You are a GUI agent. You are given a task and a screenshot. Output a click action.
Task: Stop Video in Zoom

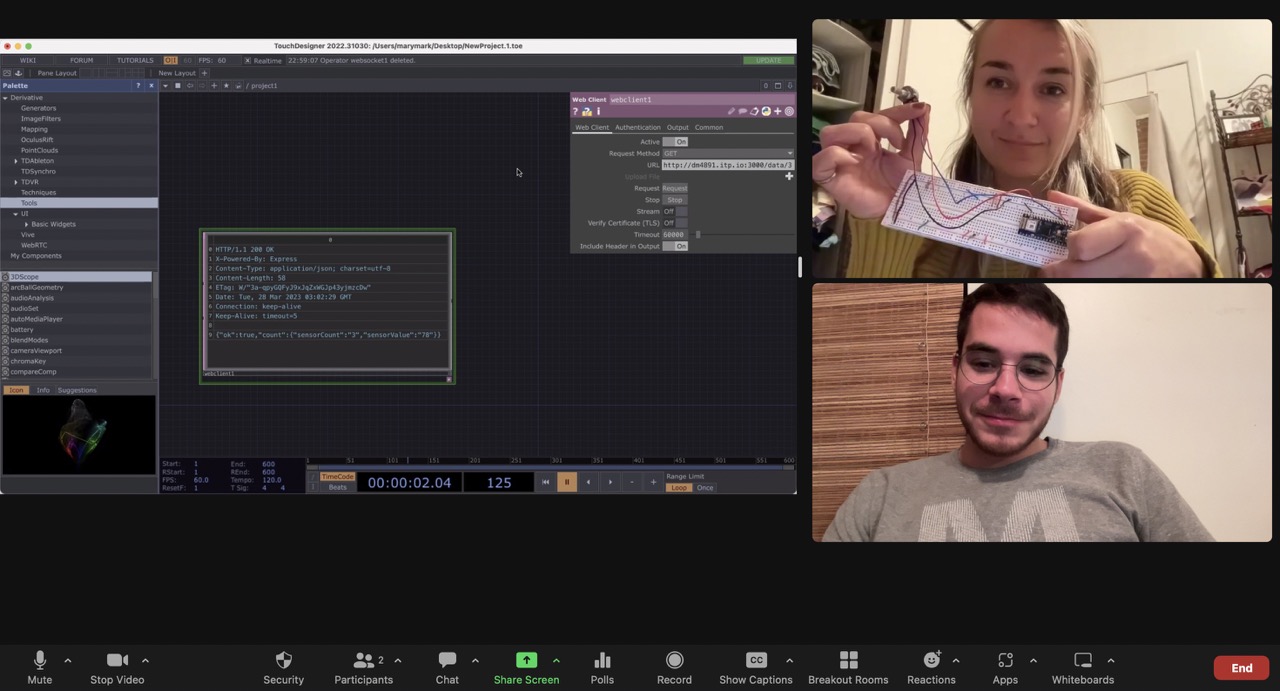pyautogui.click(x=117, y=668)
